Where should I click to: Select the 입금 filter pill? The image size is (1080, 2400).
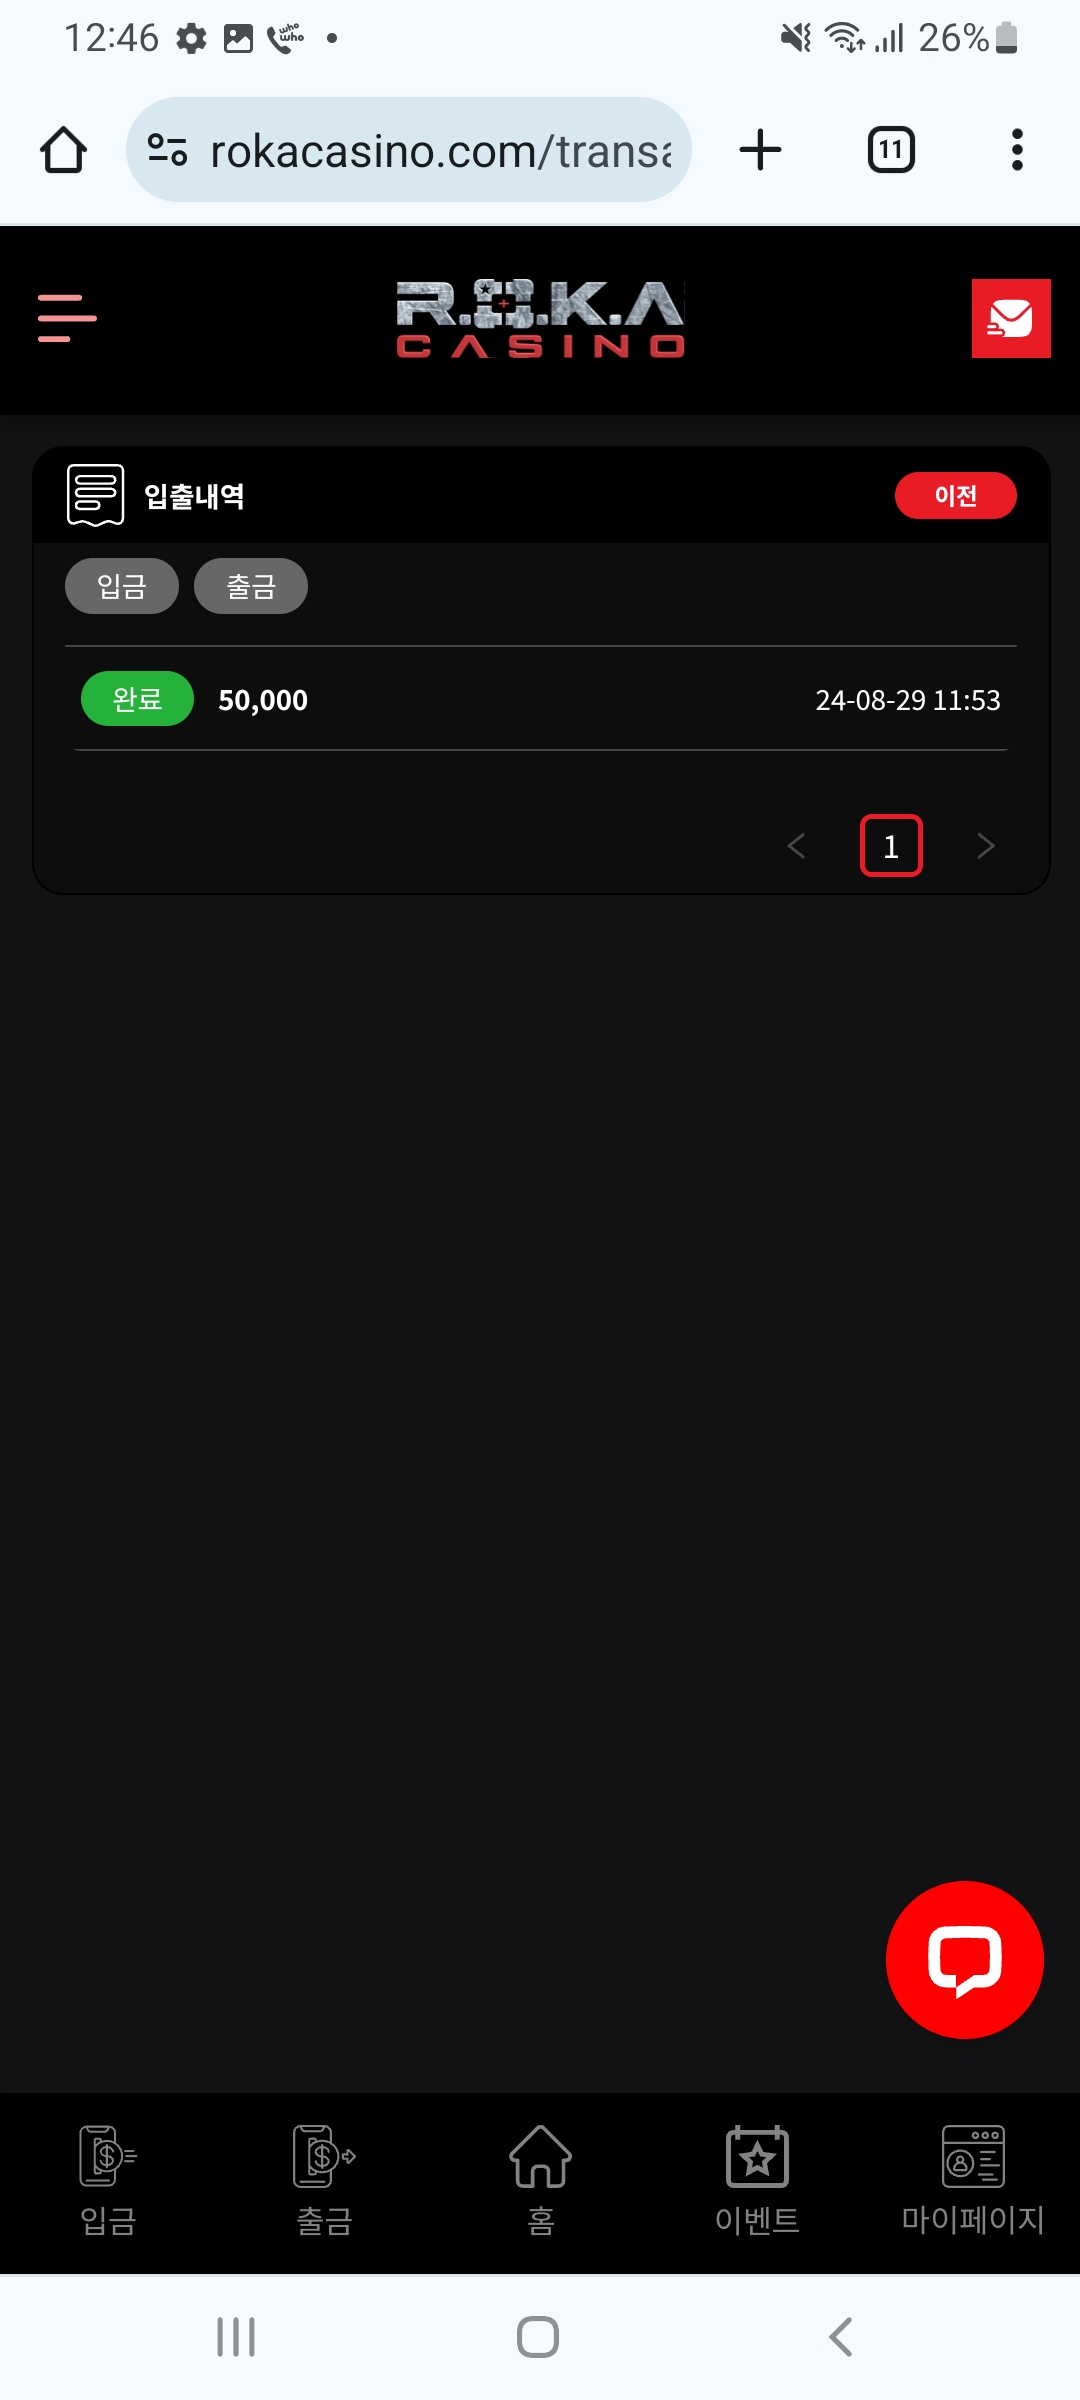(122, 586)
